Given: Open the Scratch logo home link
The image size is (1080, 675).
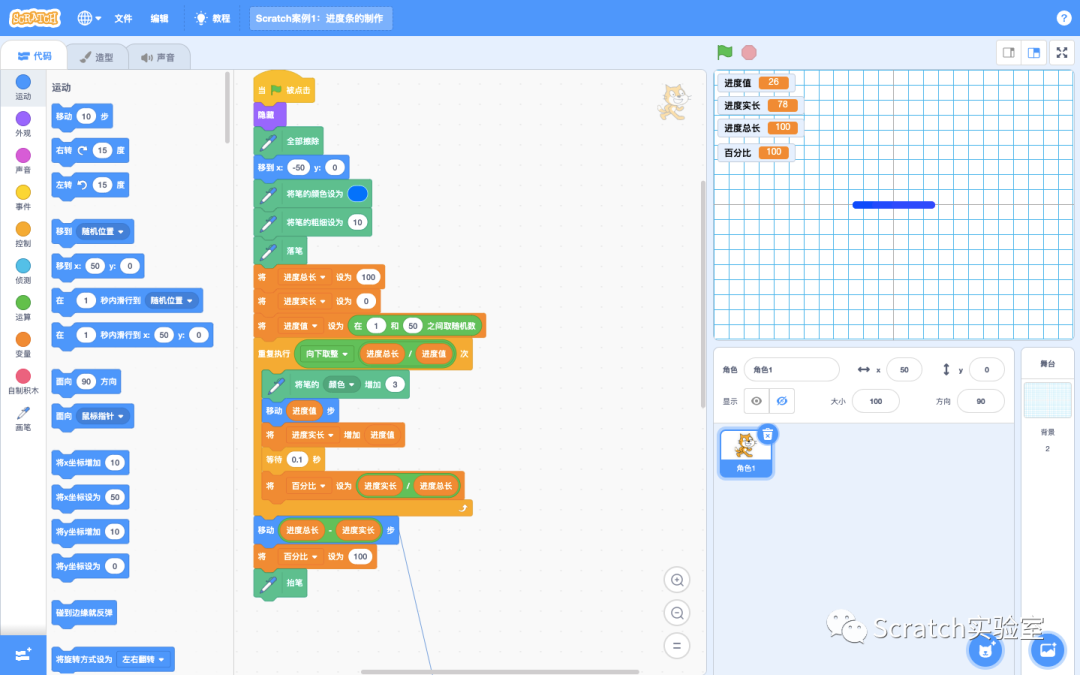Looking at the screenshot, I should point(35,18).
